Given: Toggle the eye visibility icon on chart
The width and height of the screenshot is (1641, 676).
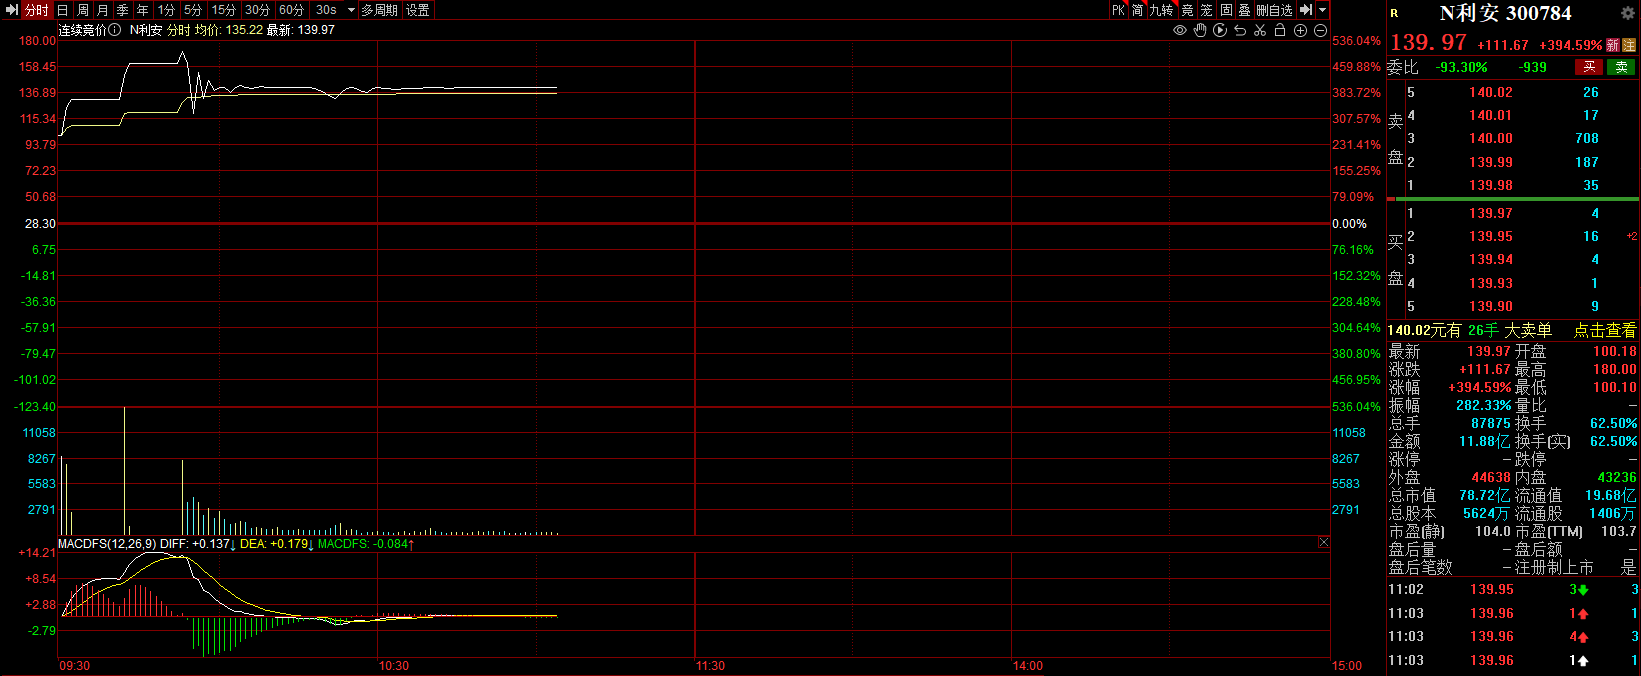Looking at the screenshot, I should [x=1180, y=30].
